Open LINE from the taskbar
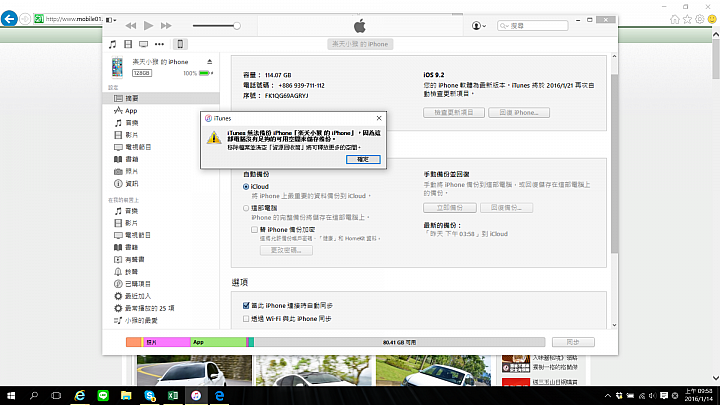This screenshot has height=405, width=720. [x=103, y=395]
